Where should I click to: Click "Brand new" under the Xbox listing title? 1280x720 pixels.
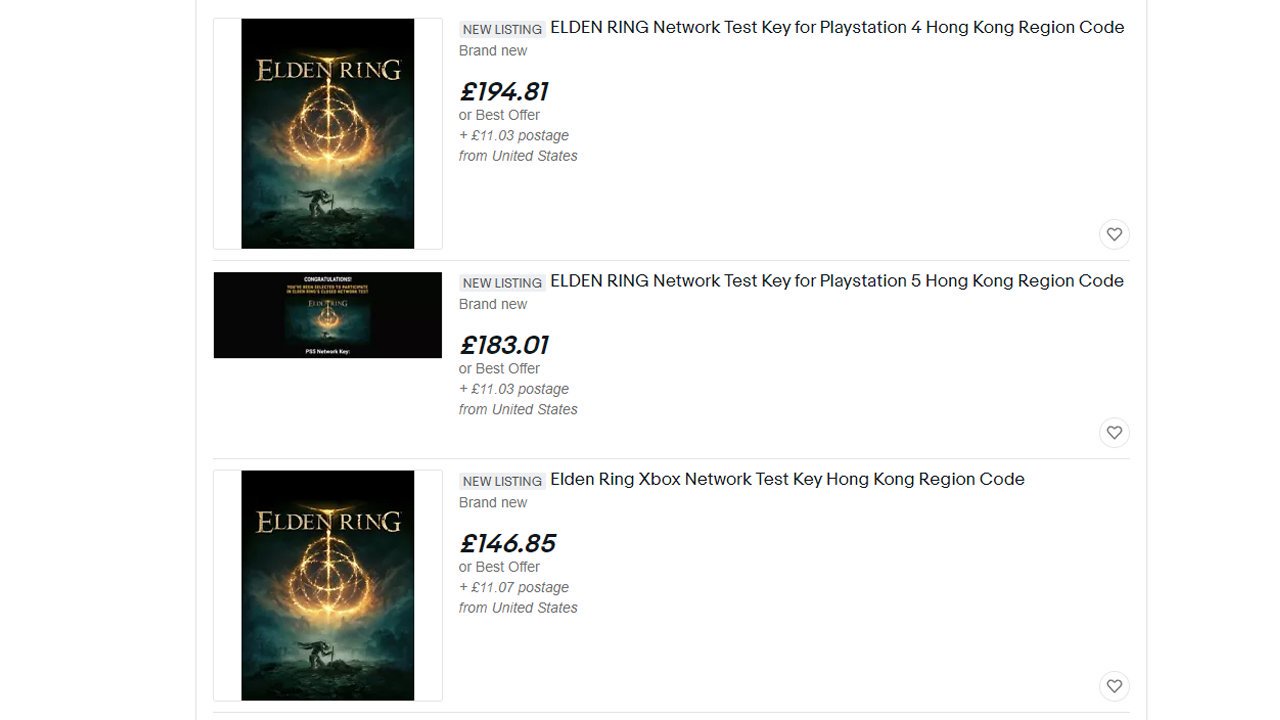(x=493, y=502)
